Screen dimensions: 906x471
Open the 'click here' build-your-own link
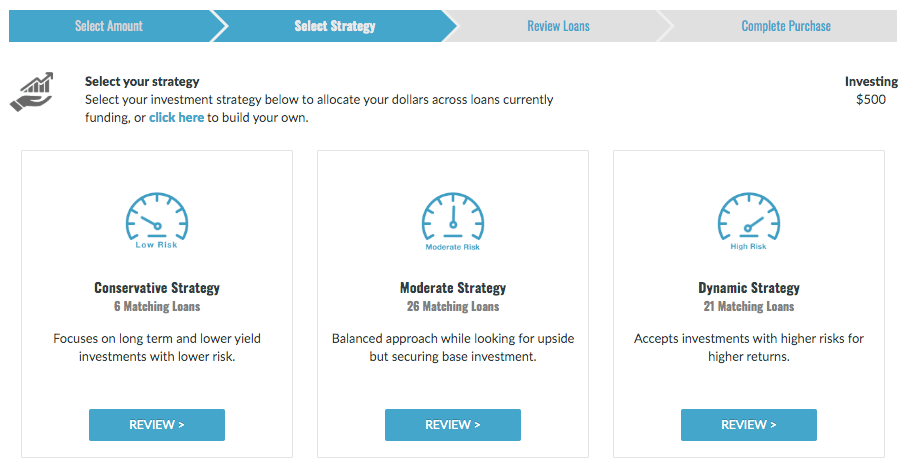[176, 117]
